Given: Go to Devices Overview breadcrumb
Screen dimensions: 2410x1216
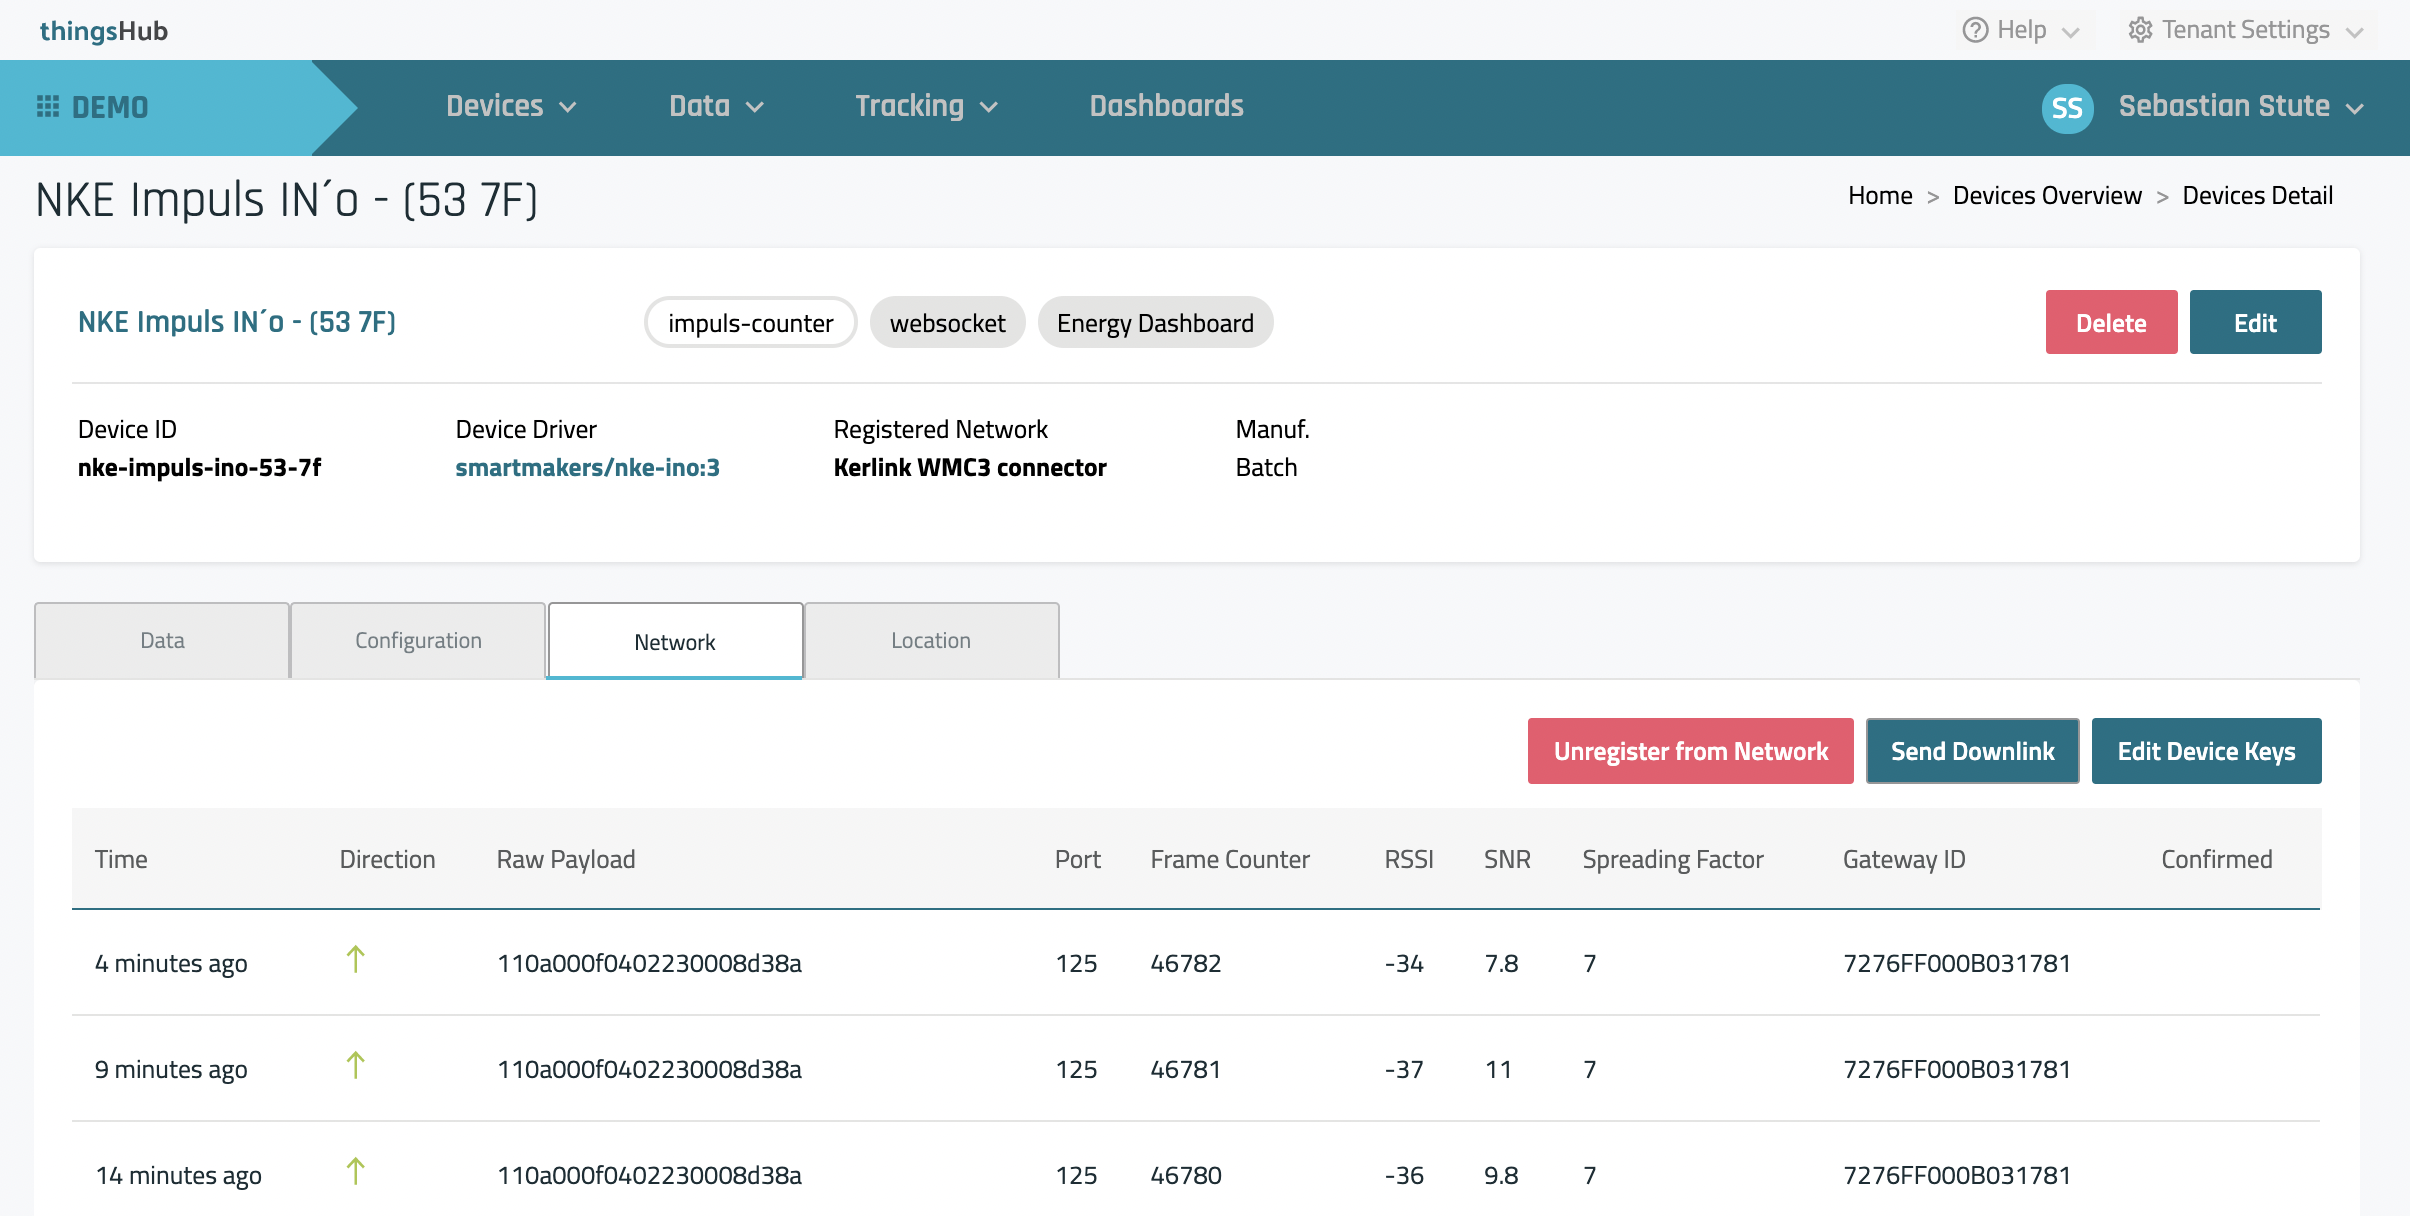Looking at the screenshot, I should 2047,195.
